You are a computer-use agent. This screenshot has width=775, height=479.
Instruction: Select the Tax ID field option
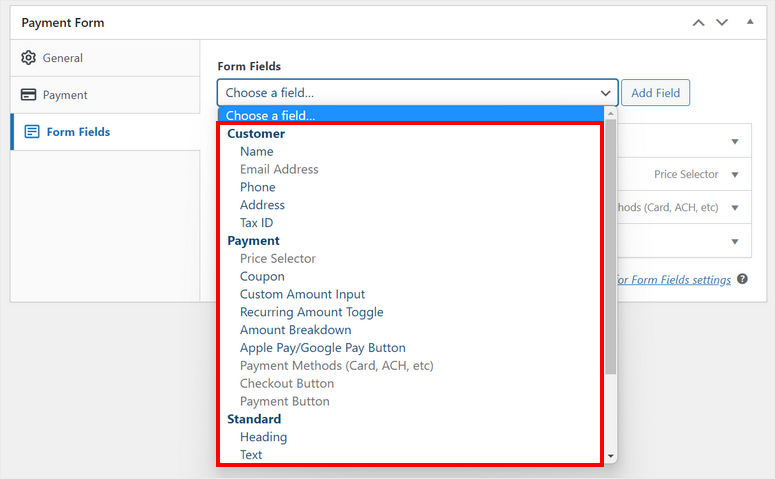256,223
